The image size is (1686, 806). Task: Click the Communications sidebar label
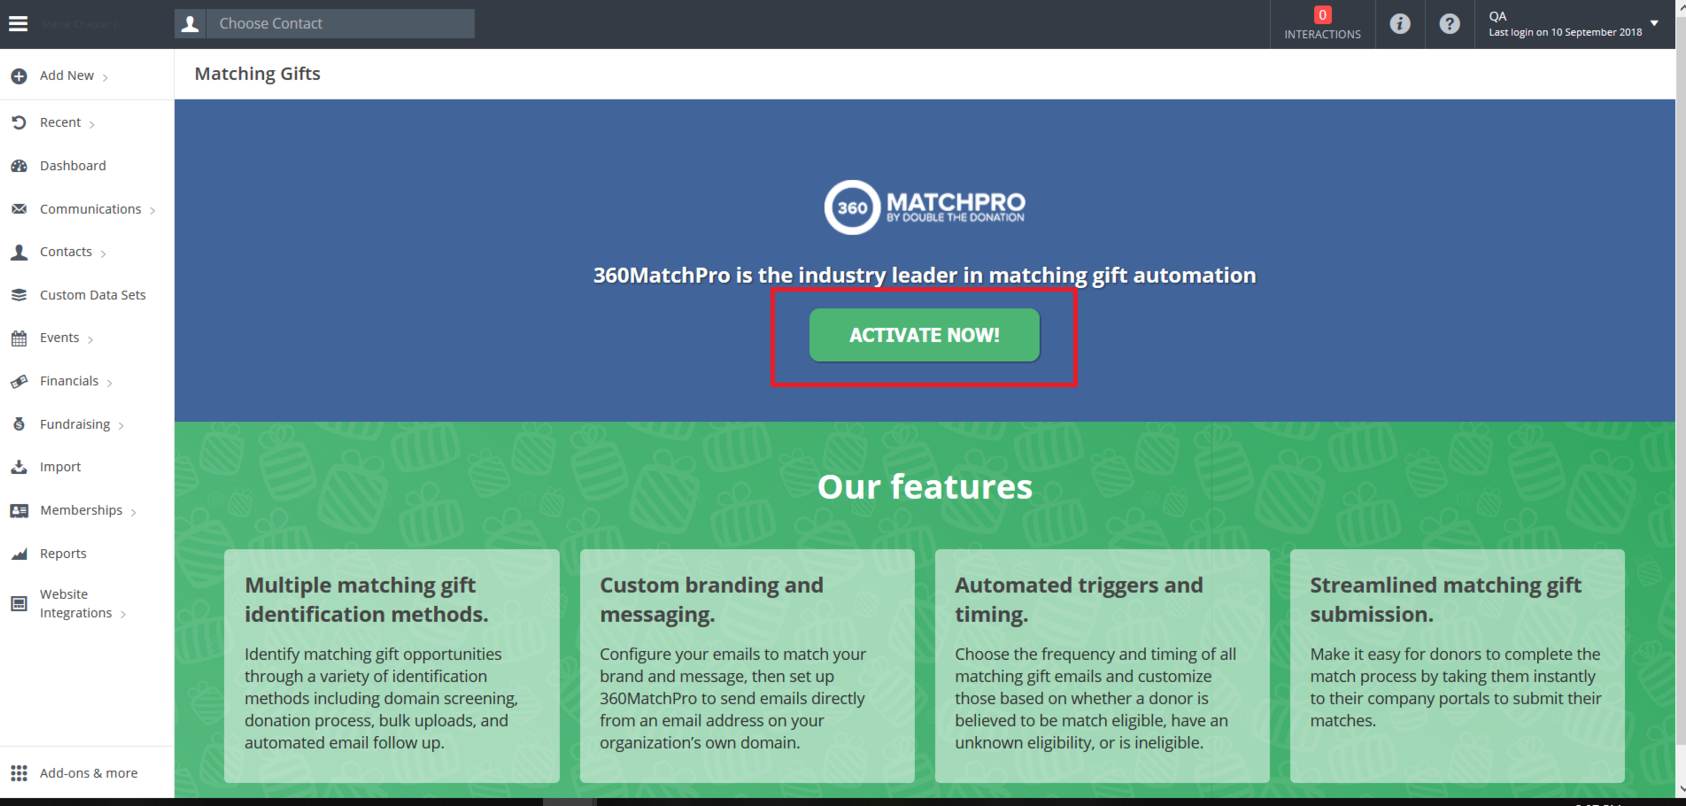click(90, 209)
